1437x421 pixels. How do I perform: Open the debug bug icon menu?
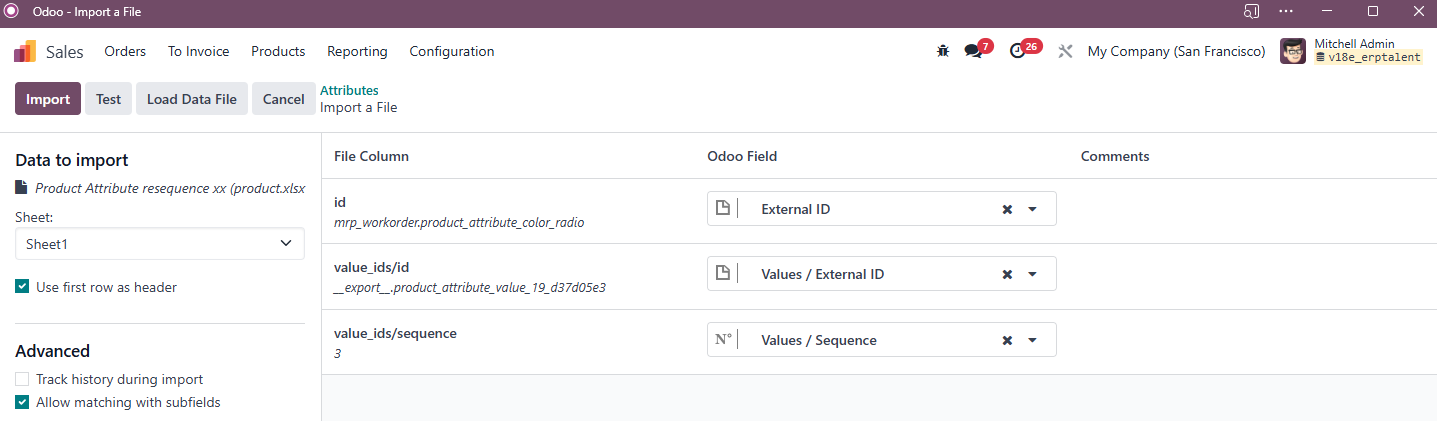coord(942,51)
